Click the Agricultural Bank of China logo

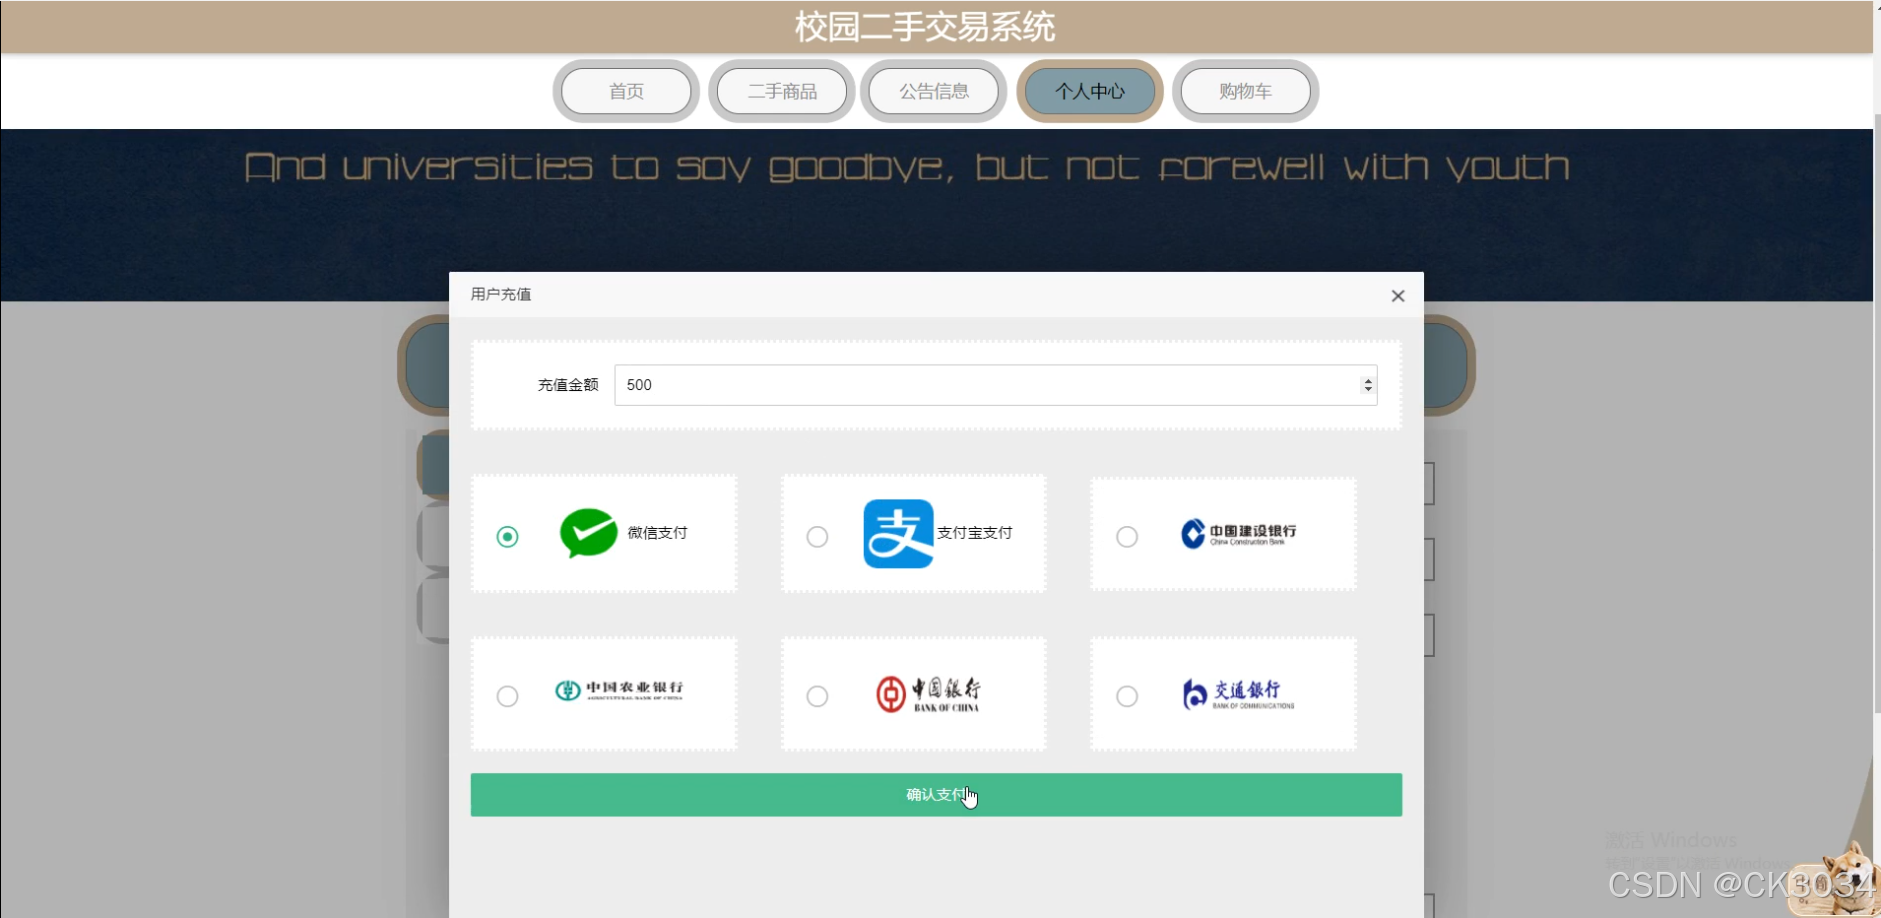pyautogui.click(x=619, y=690)
